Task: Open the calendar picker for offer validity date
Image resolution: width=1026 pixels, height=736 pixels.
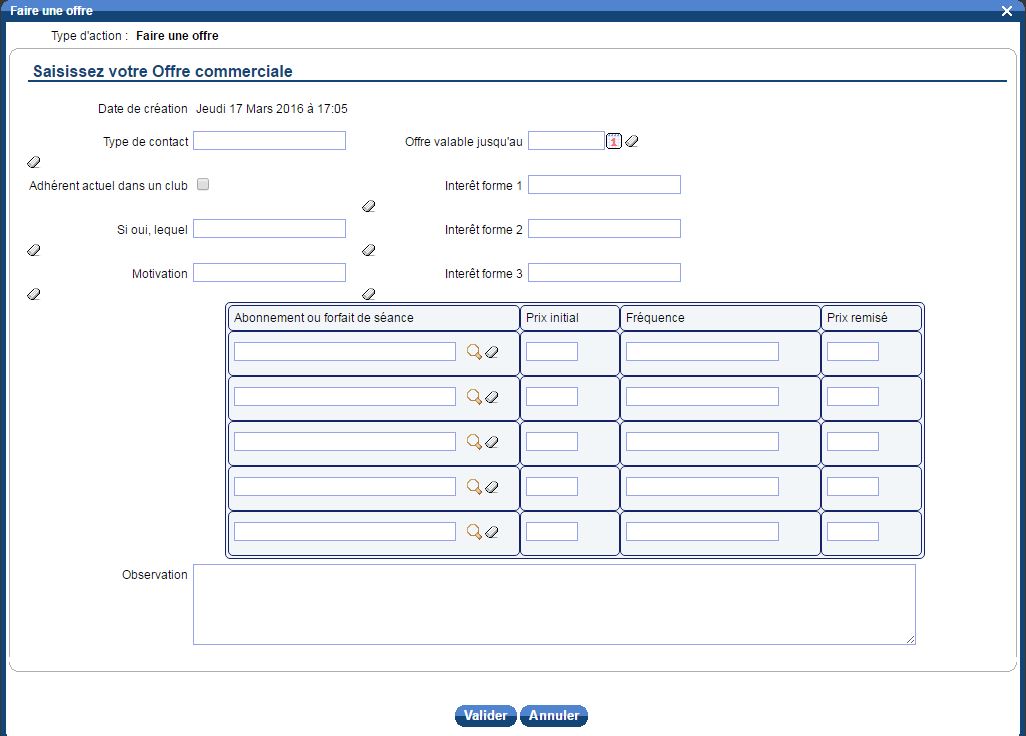Action: coord(614,141)
